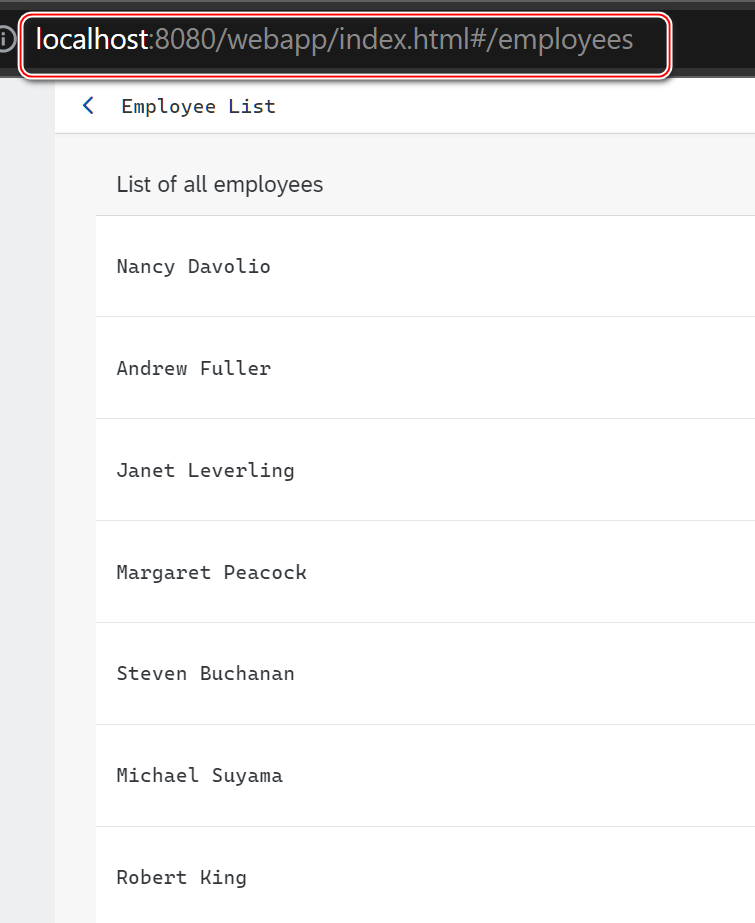Image resolution: width=755 pixels, height=923 pixels.
Task: Click the surname 'Suyama'
Action: point(247,776)
